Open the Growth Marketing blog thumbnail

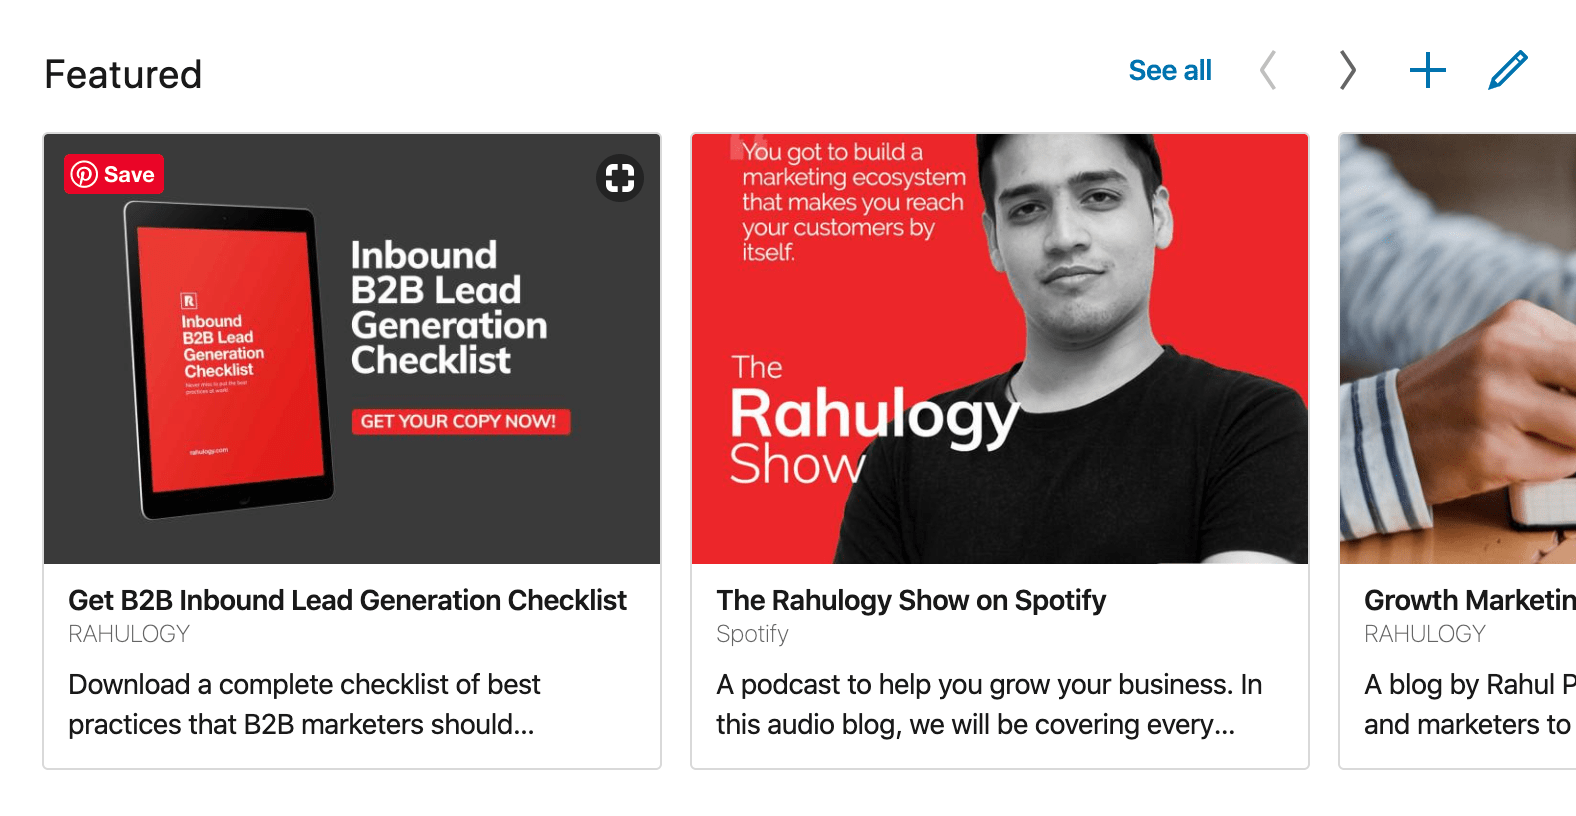1458,349
